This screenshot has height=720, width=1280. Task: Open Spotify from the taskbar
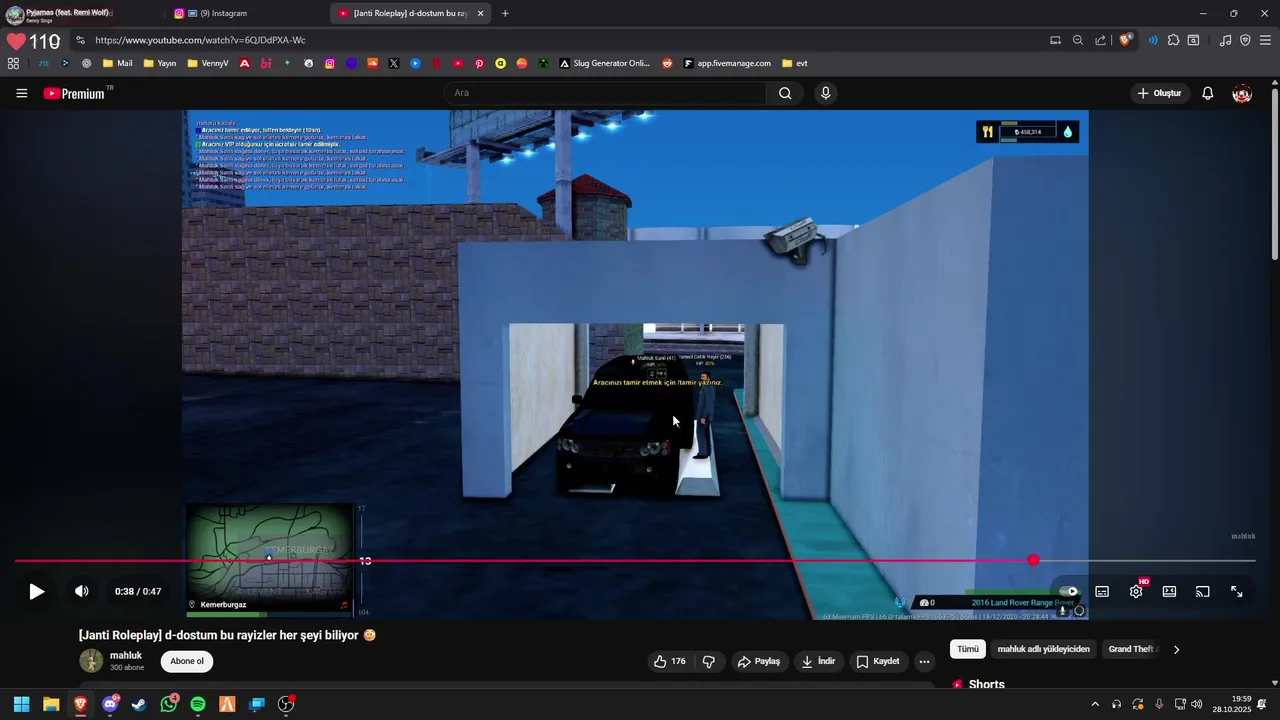[x=198, y=704]
